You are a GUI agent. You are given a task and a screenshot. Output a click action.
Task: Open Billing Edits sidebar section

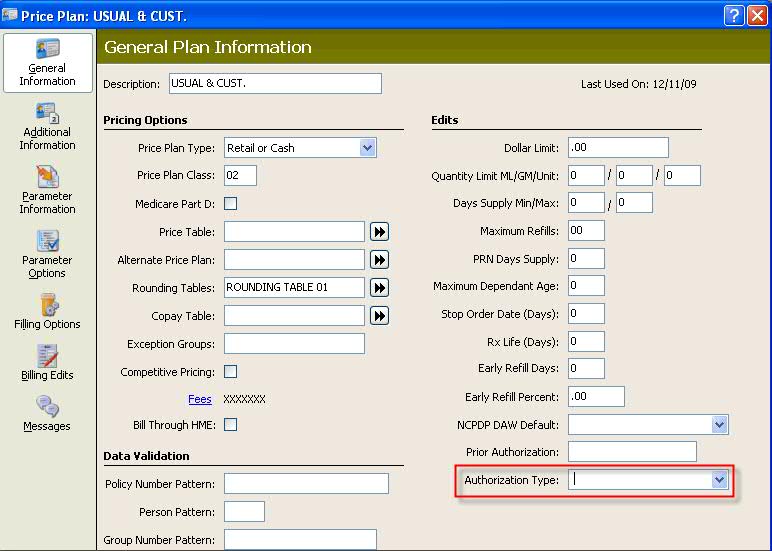[x=47, y=362]
